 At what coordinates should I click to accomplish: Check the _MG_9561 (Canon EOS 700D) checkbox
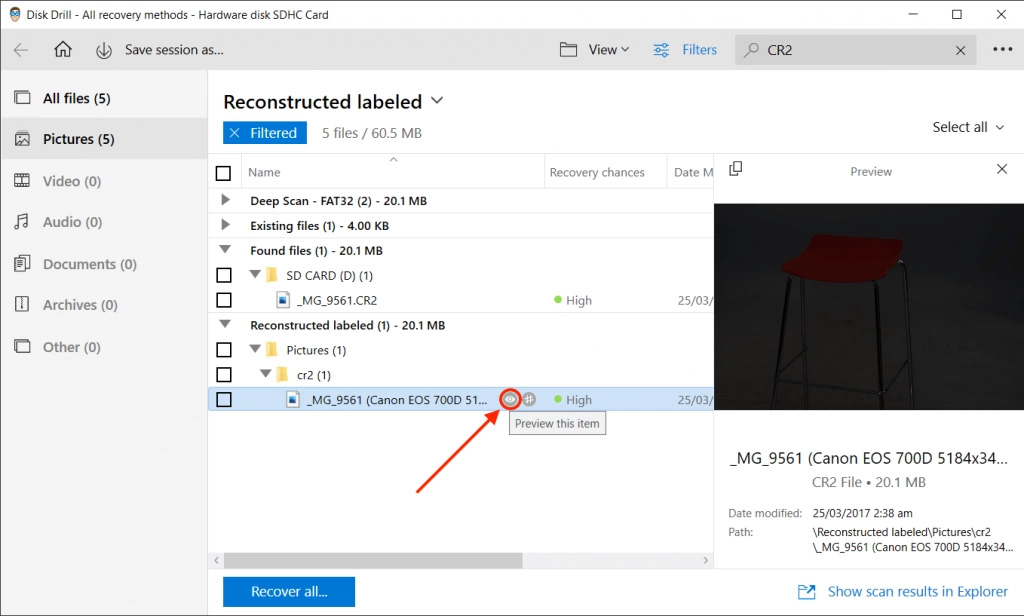(223, 399)
